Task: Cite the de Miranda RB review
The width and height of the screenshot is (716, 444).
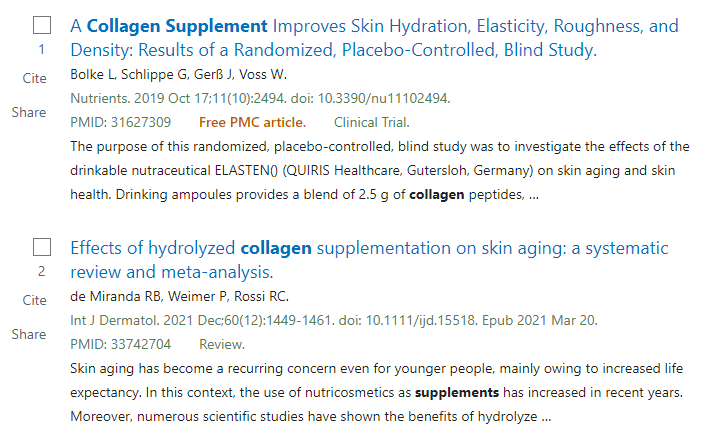Action: click(x=35, y=300)
